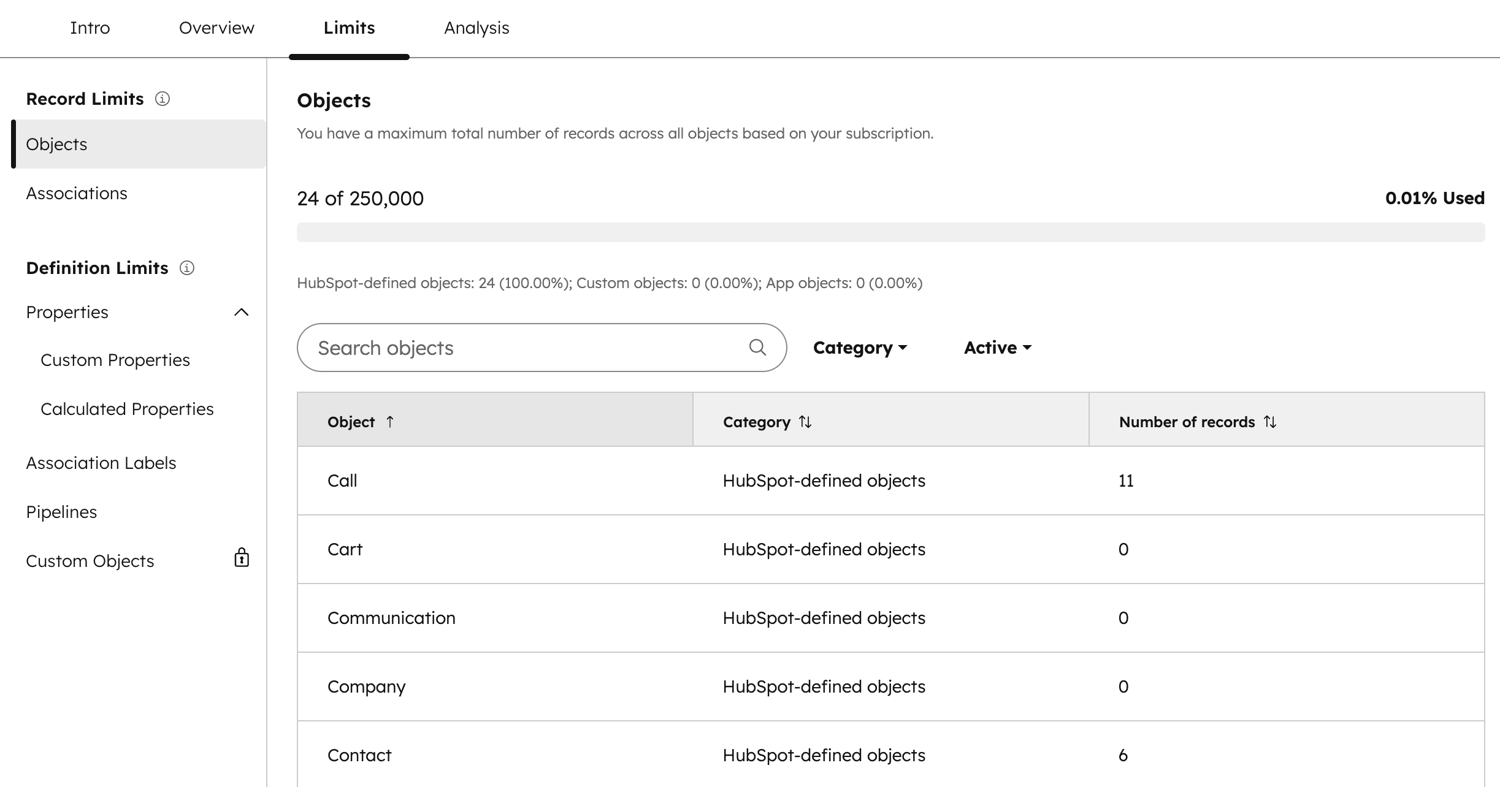Switch to the Analysis tab
The height and width of the screenshot is (787, 1500).
coord(477,28)
